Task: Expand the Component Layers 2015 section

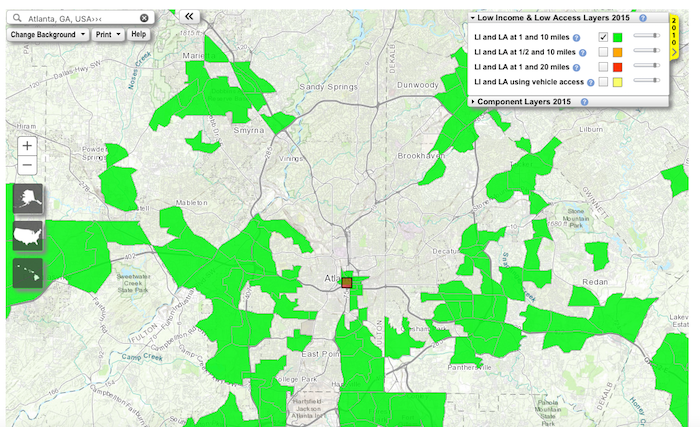Action: pyautogui.click(x=474, y=102)
